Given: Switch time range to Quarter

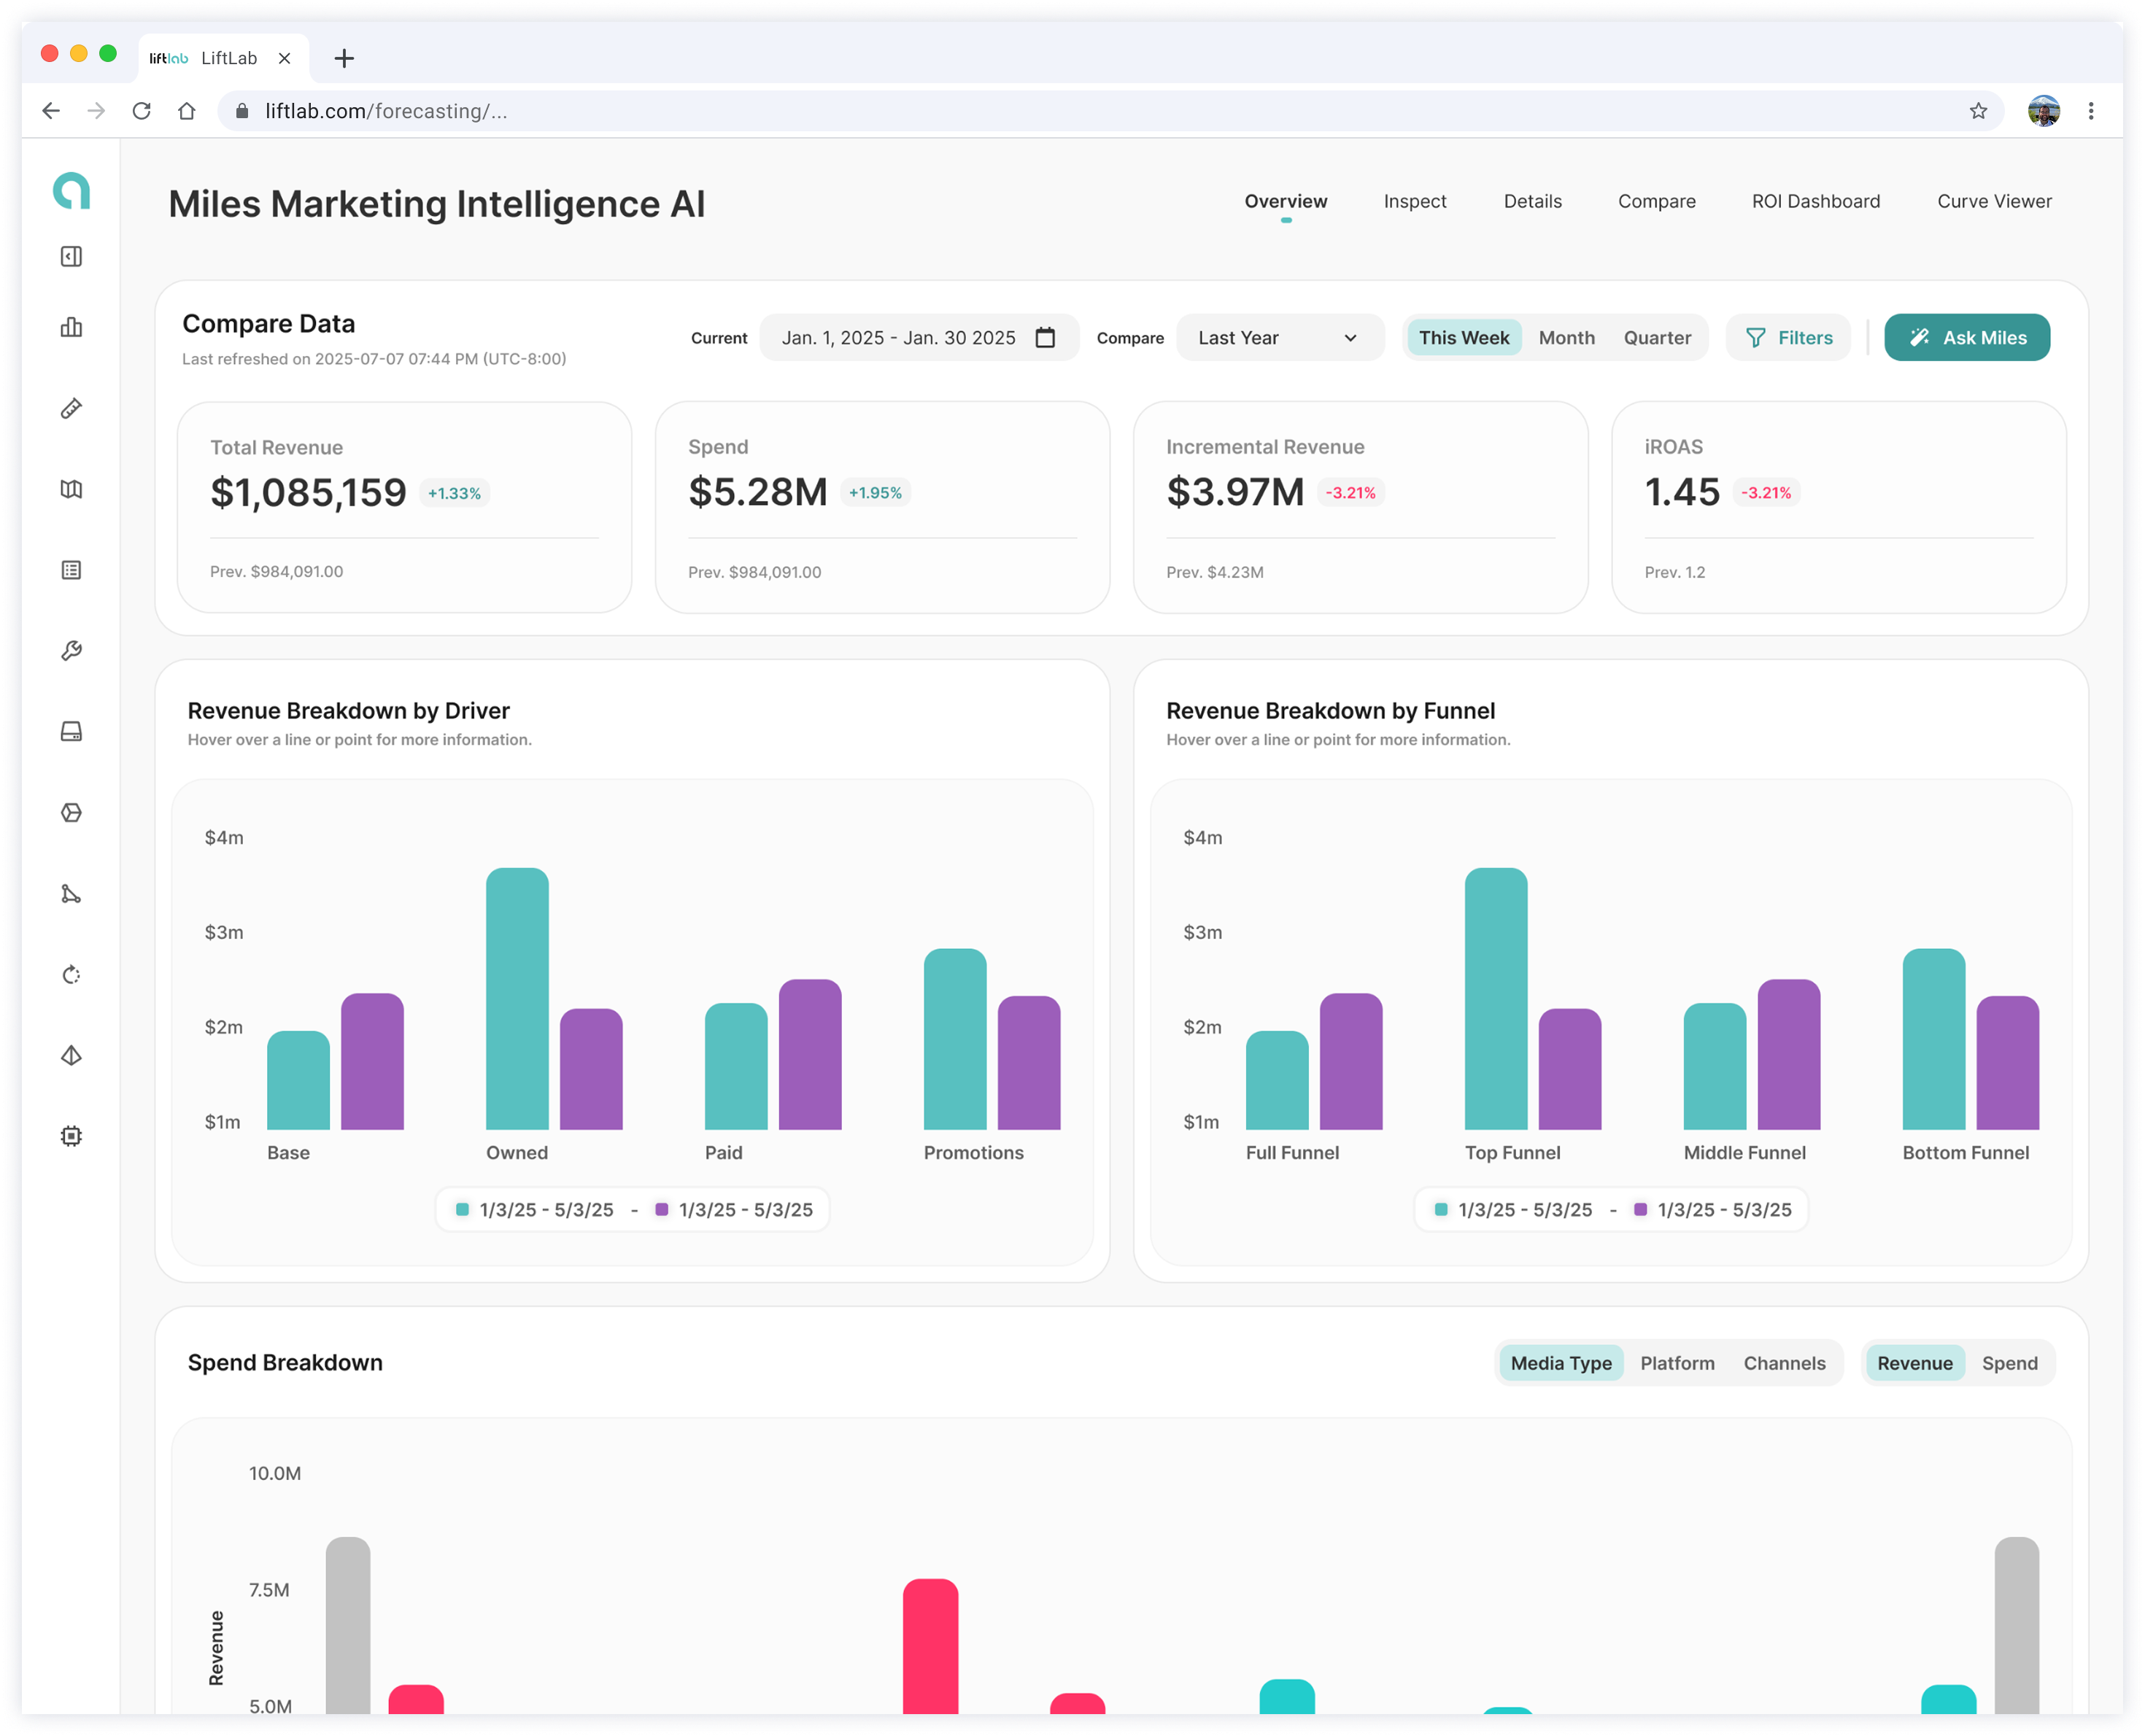Looking at the screenshot, I should (x=1657, y=338).
